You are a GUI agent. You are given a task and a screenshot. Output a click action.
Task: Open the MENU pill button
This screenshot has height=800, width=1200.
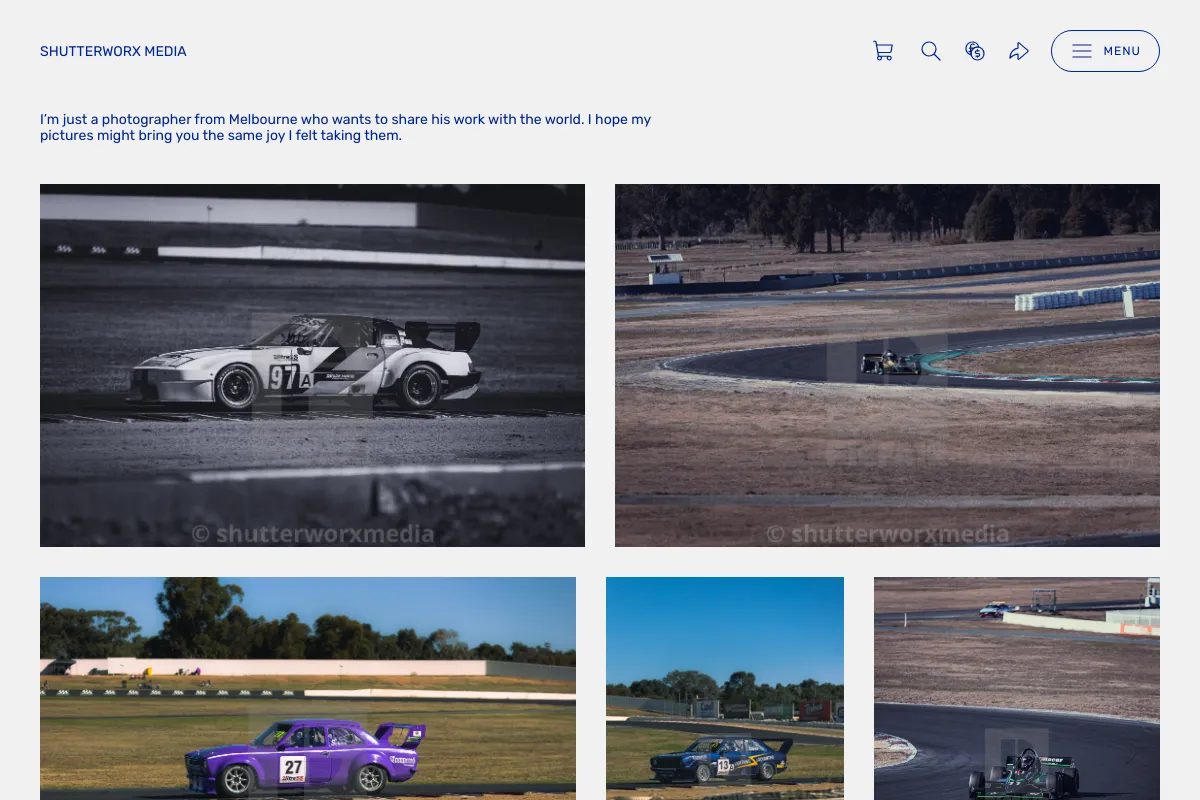[x=1105, y=51]
